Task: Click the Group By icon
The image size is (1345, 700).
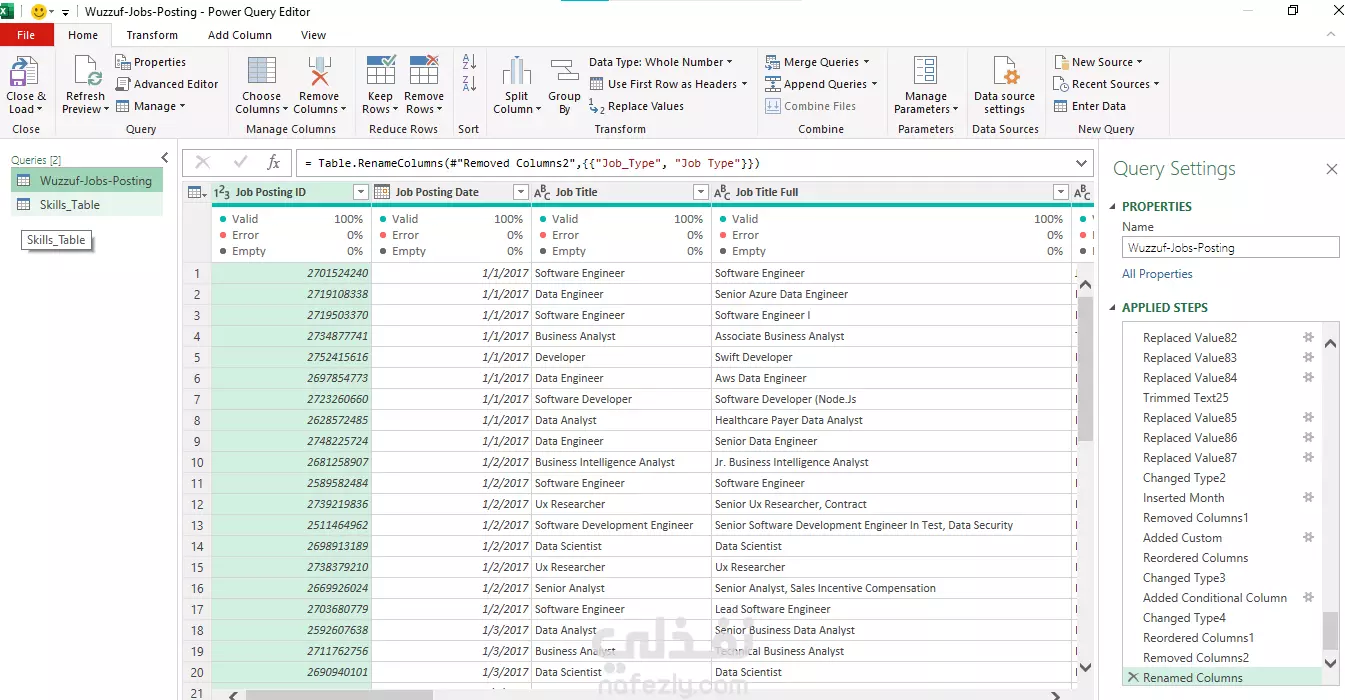Action: coord(565,72)
